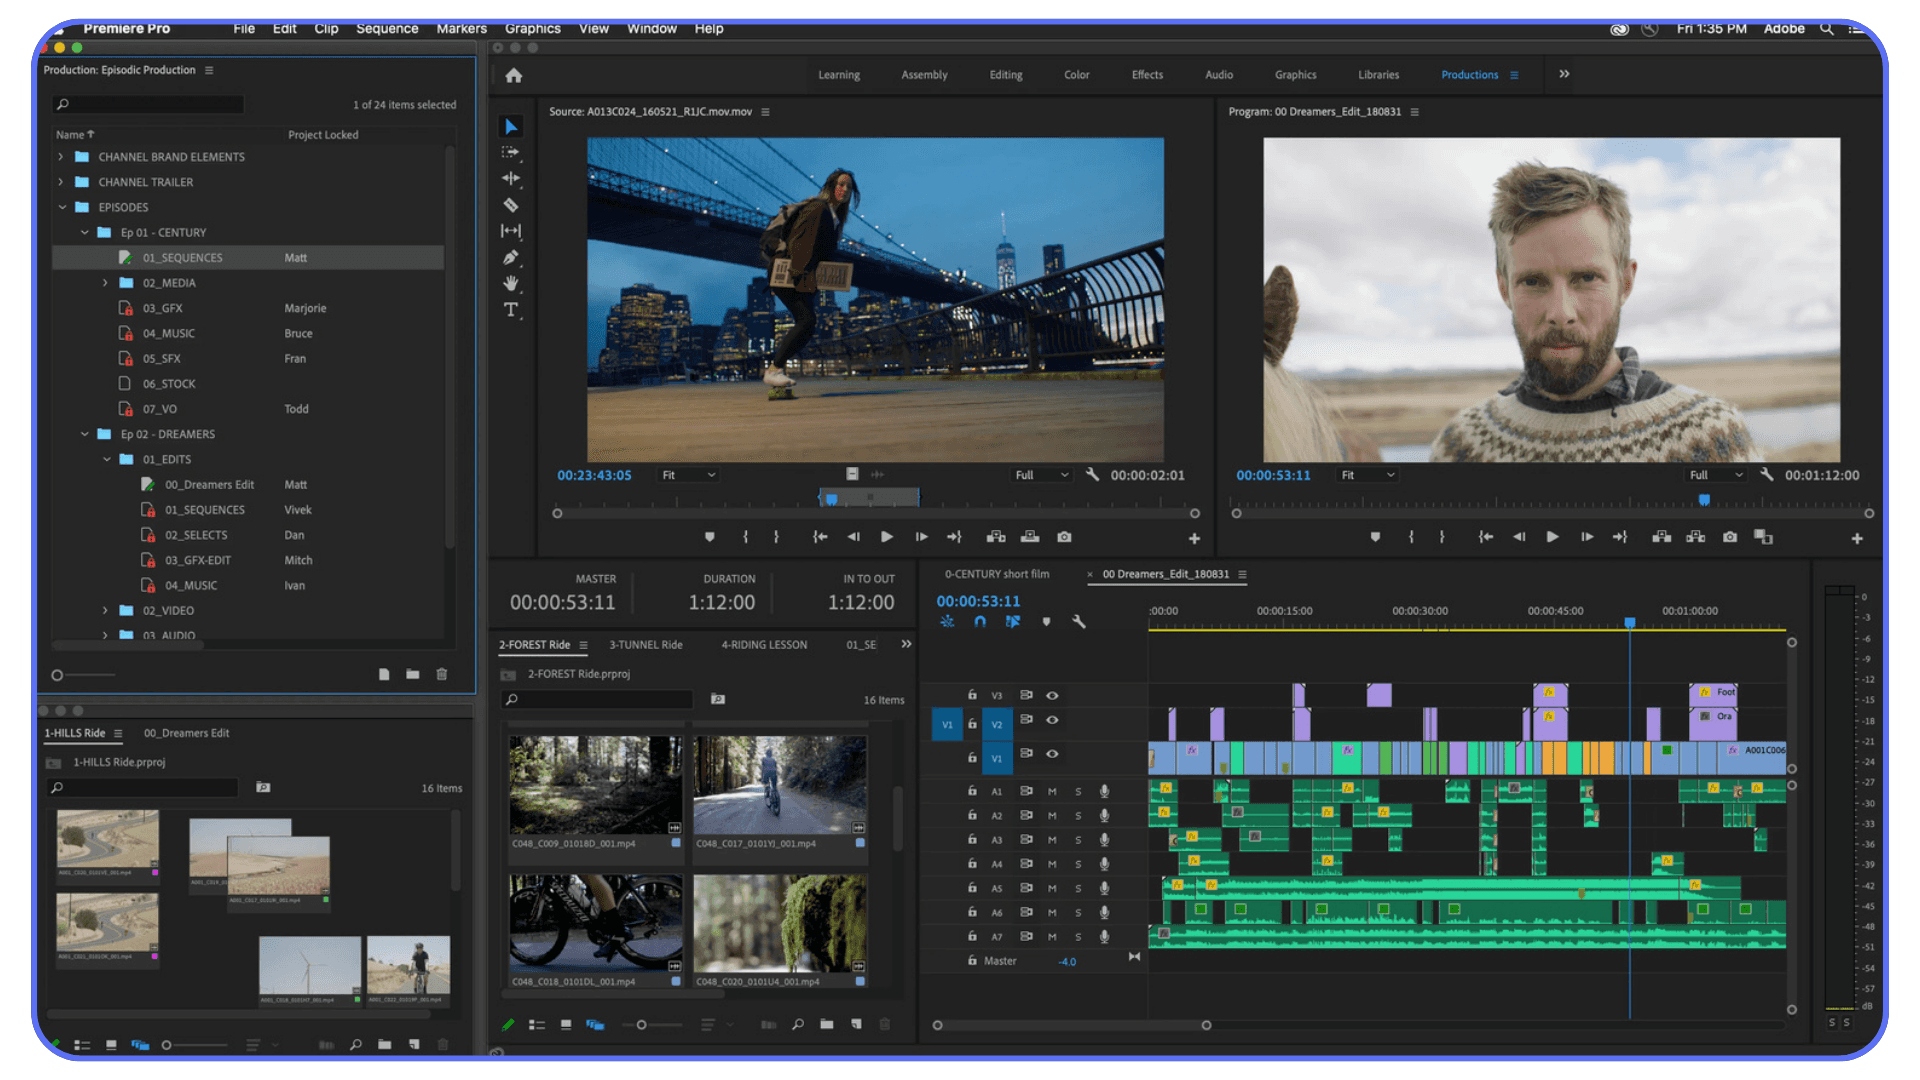Select the Selection arrow tool
1920x1080 pixels.
(x=511, y=126)
